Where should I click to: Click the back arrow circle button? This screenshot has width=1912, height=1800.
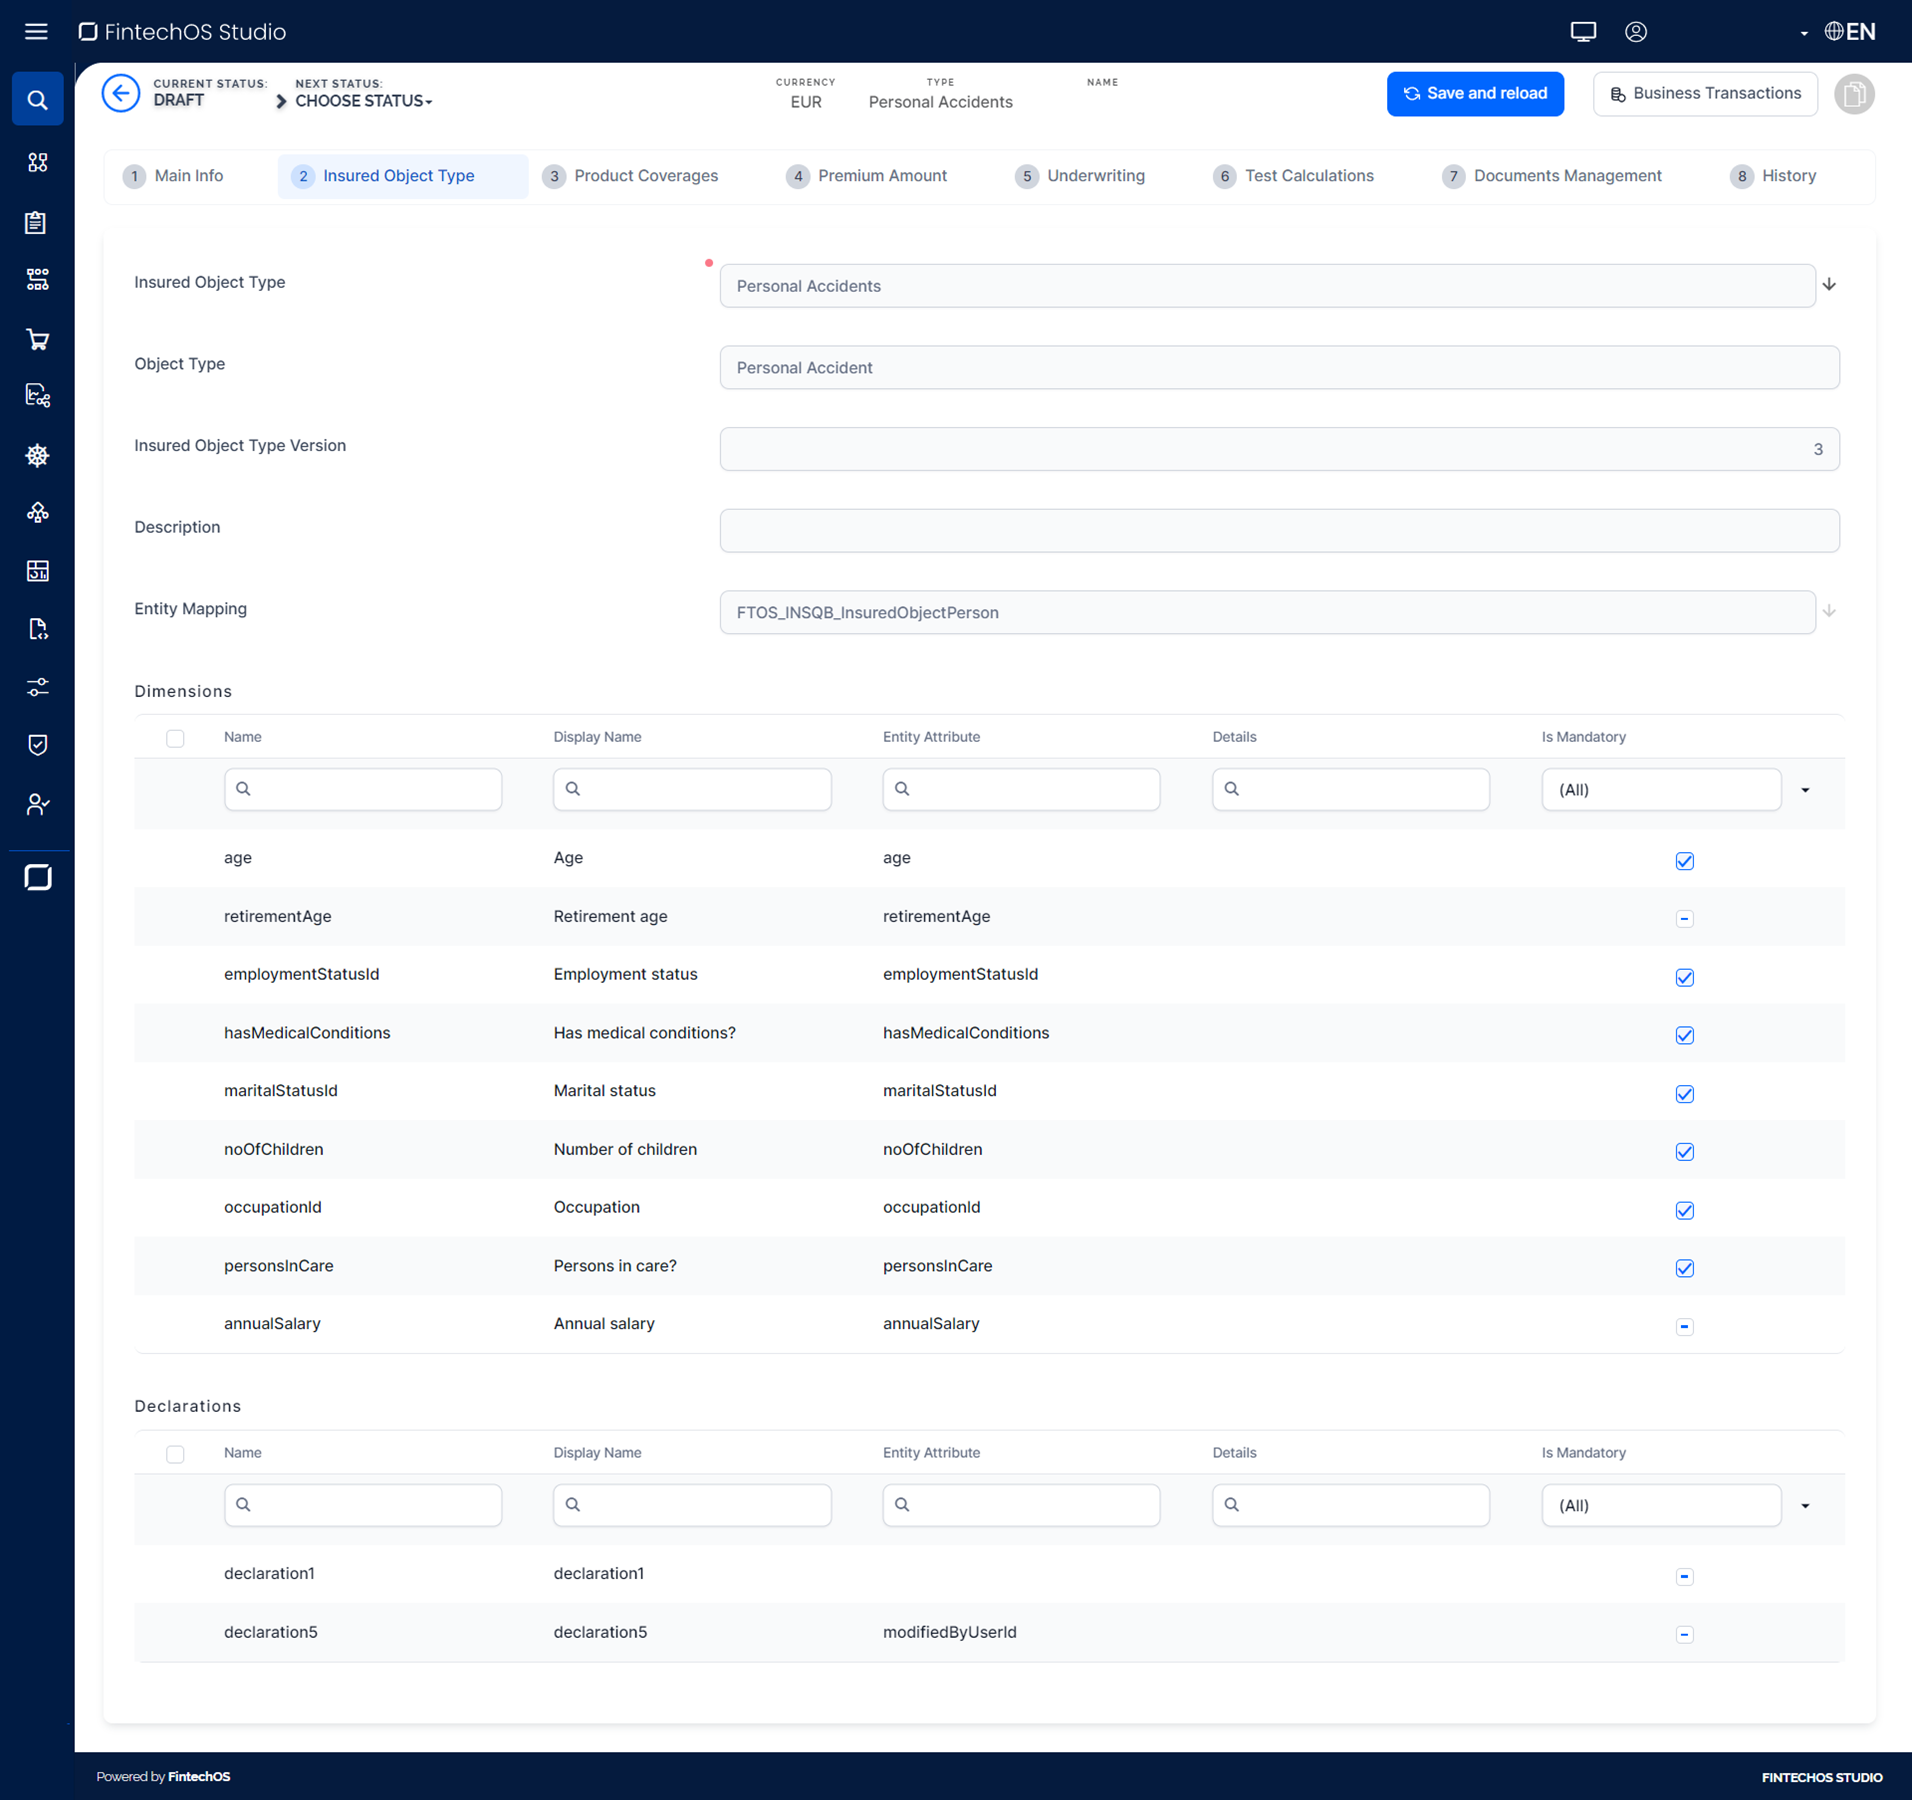121,94
